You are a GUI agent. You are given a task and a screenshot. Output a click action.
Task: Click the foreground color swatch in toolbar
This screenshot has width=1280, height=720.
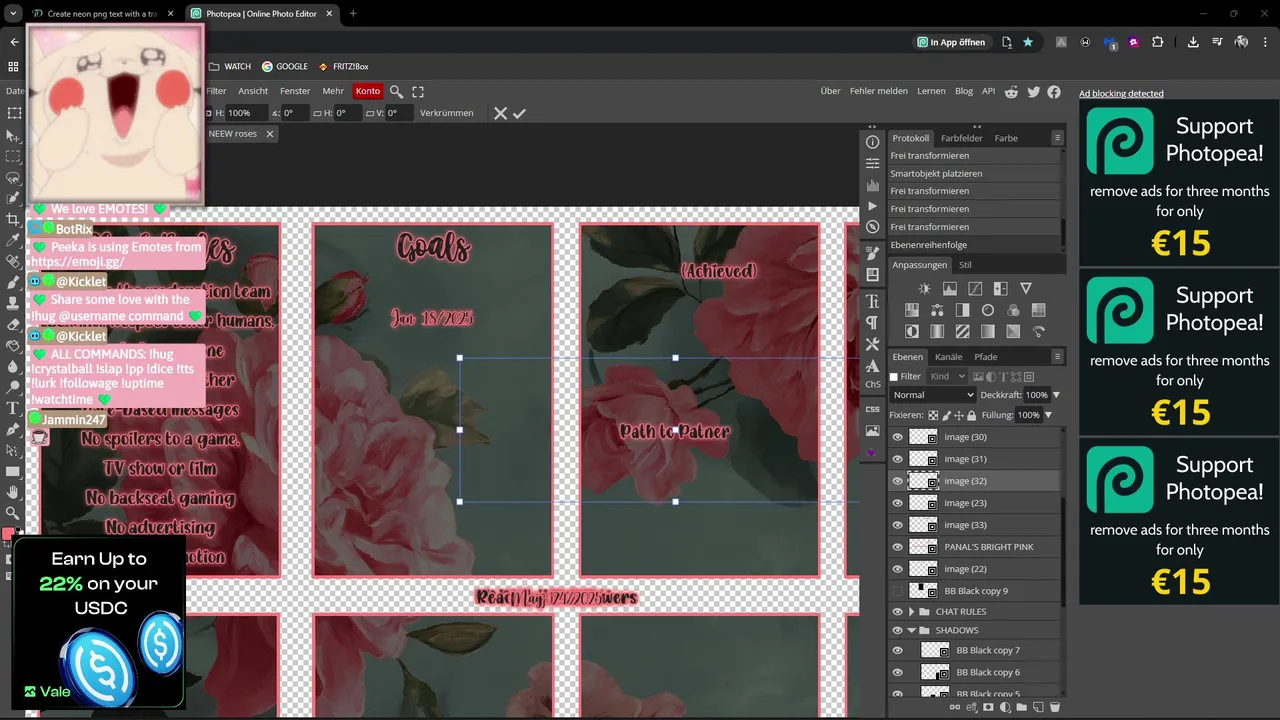pos(8,534)
